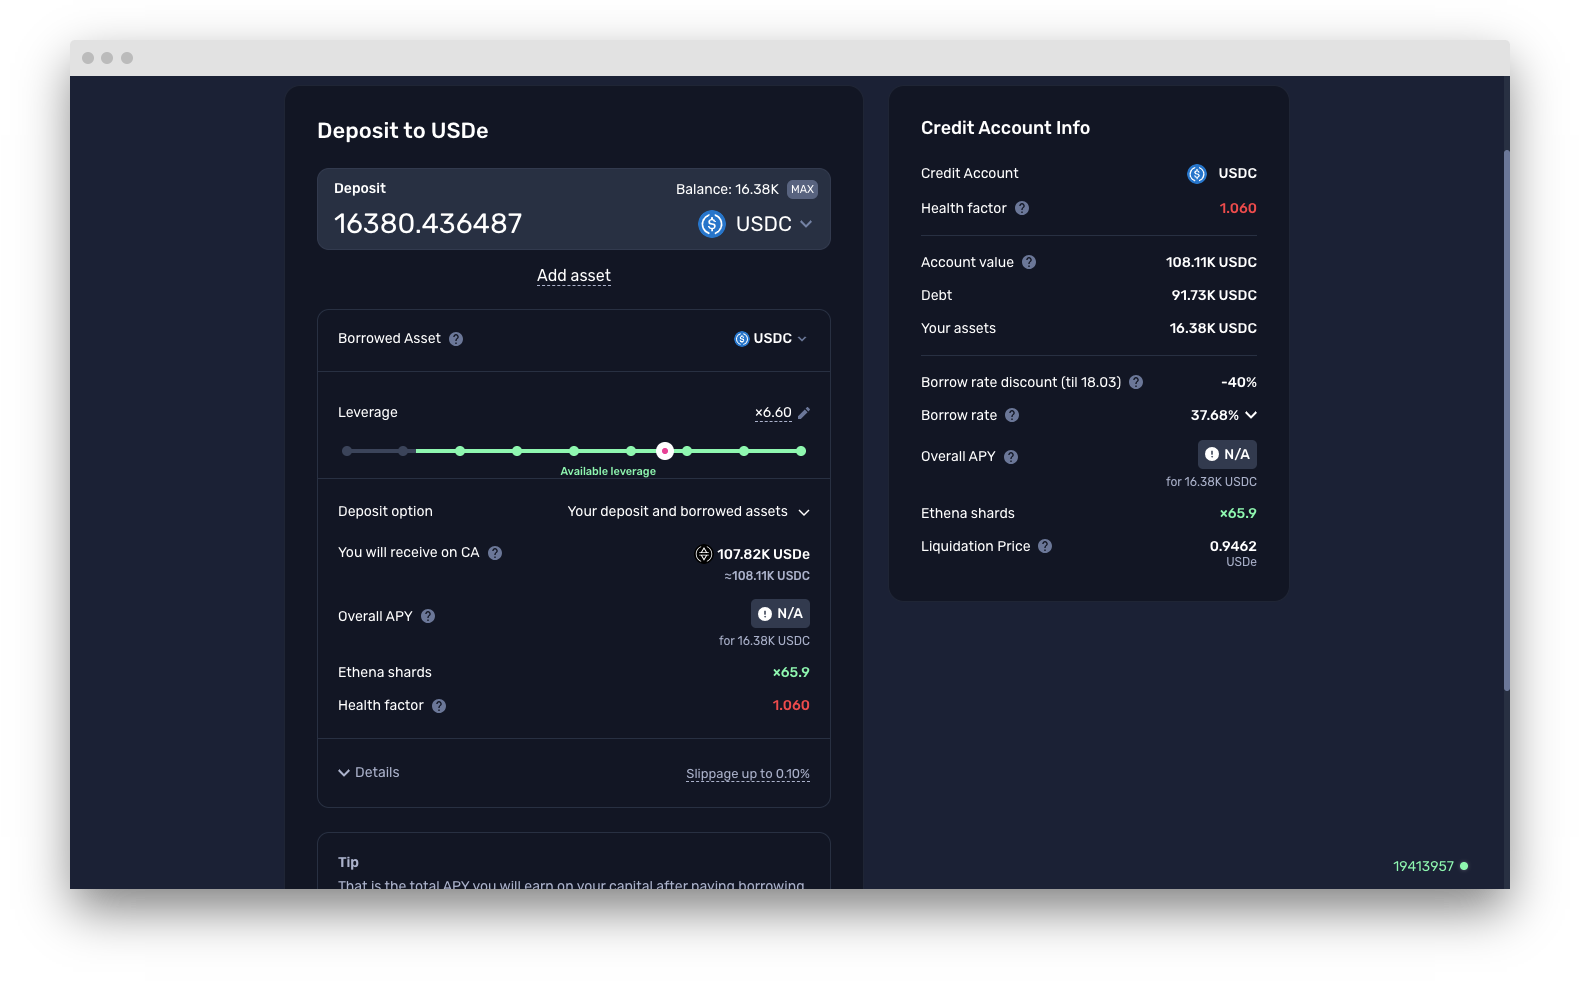
Task: Click the Add asset link
Action: (x=574, y=276)
